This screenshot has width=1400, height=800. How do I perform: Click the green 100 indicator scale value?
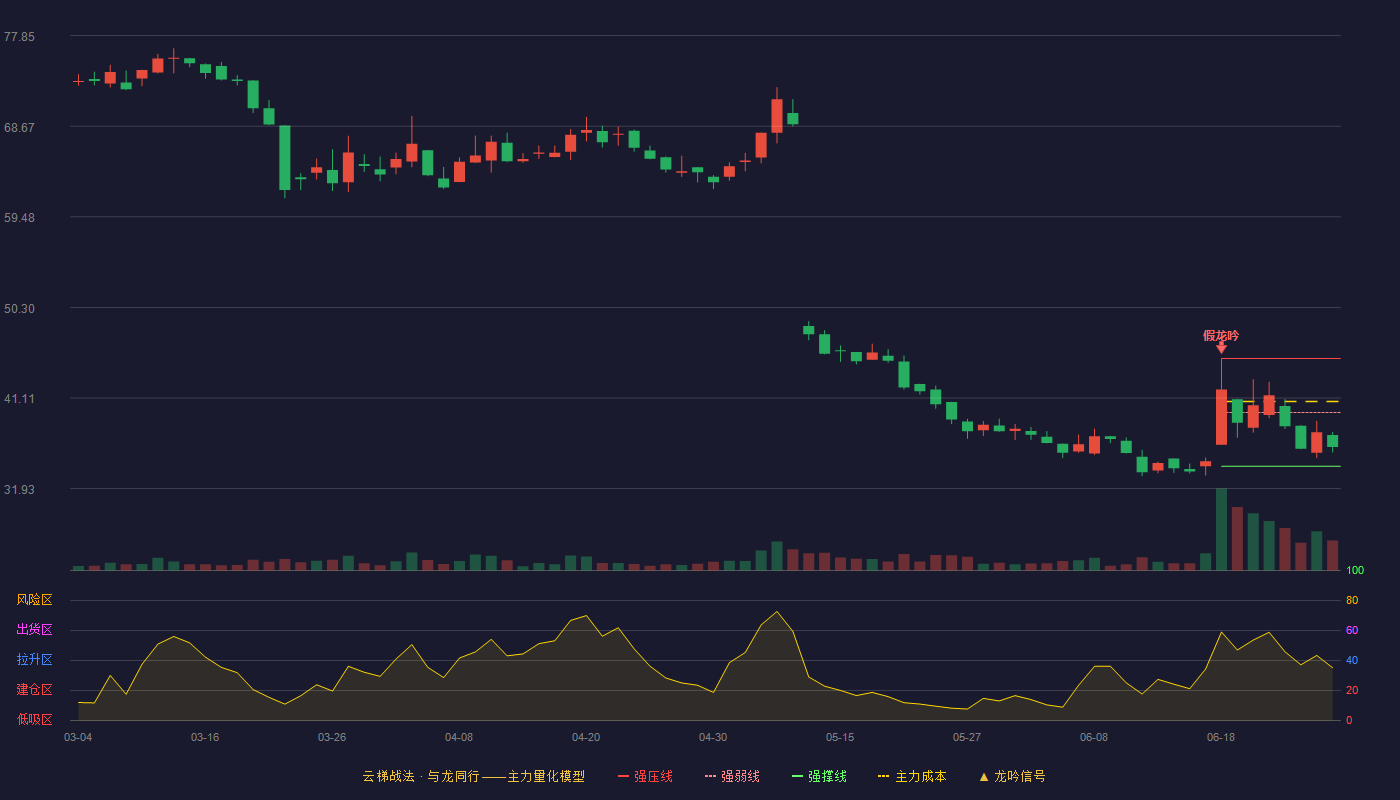click(x=1355, y=570)
